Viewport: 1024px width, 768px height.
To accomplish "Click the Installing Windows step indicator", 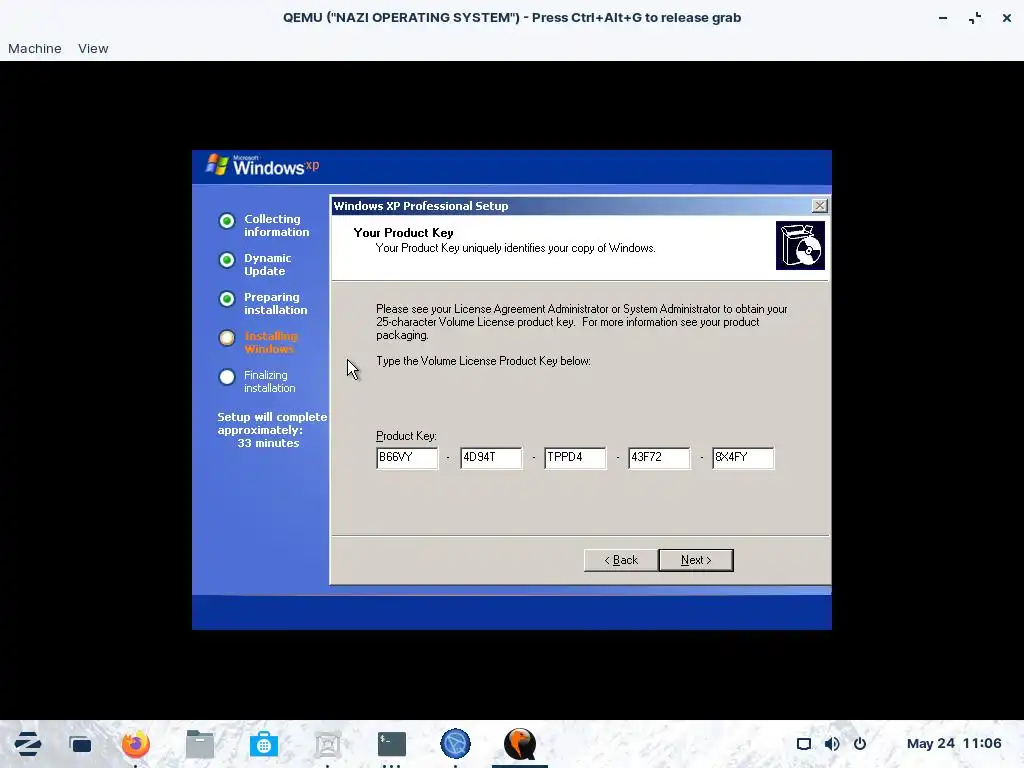I will (227, 338).
